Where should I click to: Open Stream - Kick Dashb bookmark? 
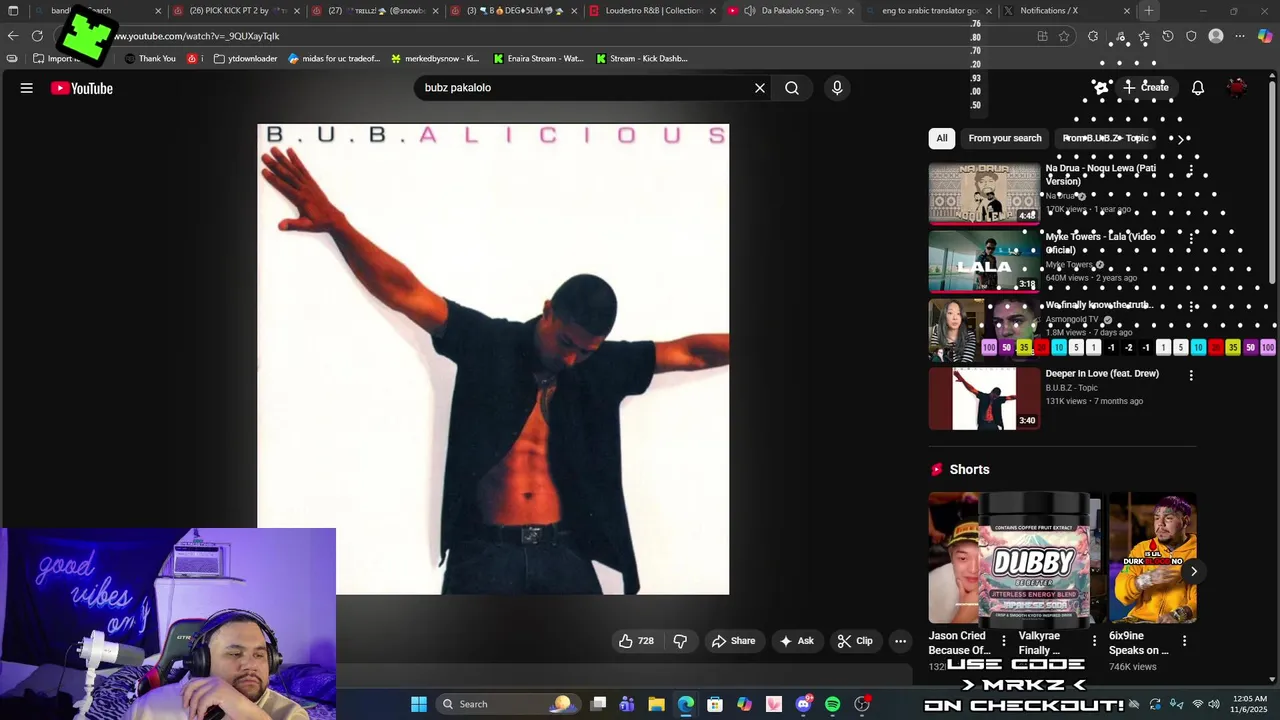click(x=641, y=59)
